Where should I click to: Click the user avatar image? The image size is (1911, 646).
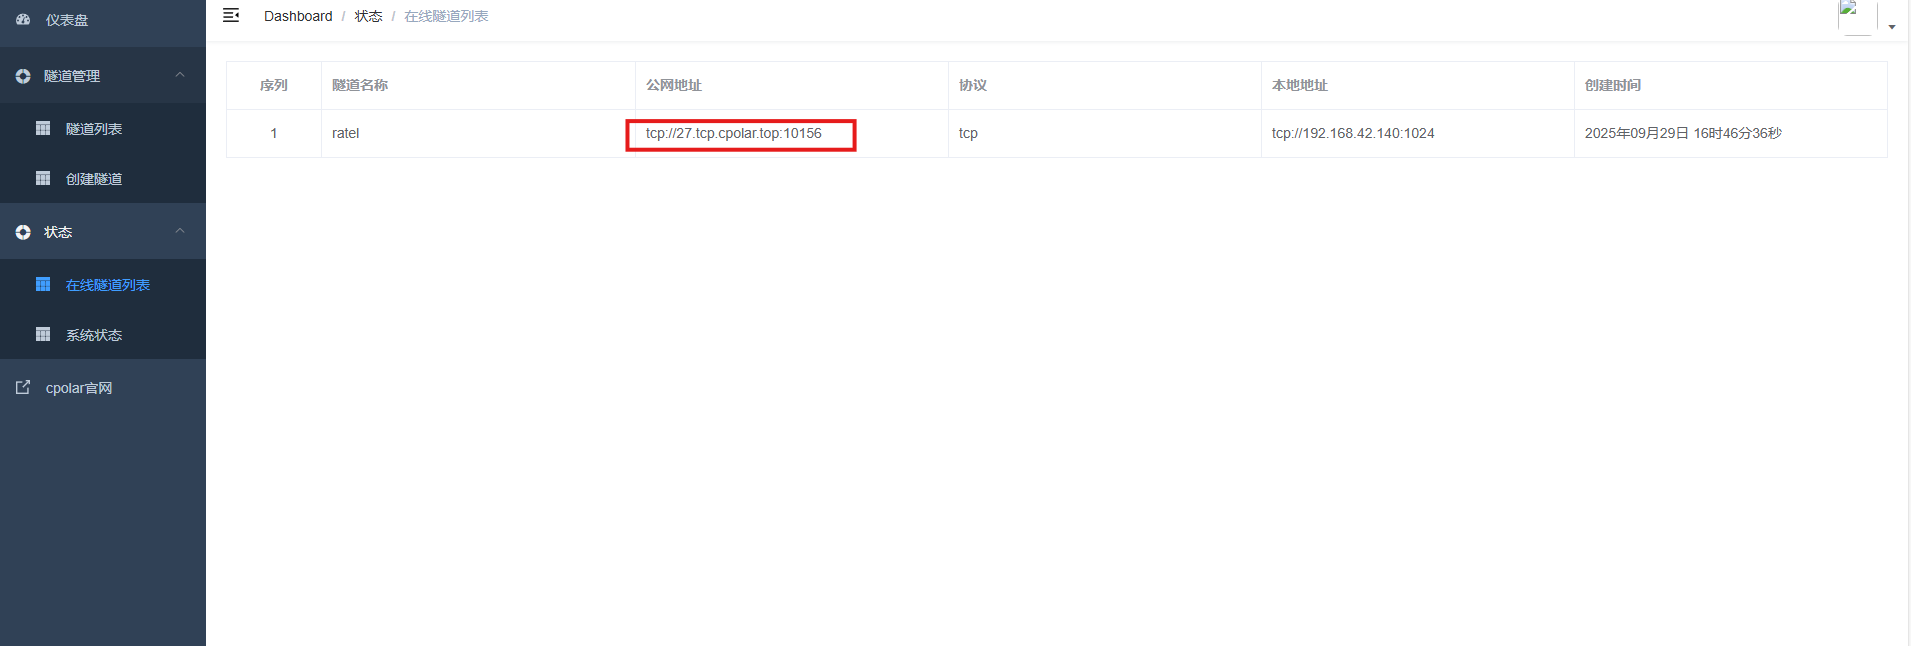[1856, 17]
